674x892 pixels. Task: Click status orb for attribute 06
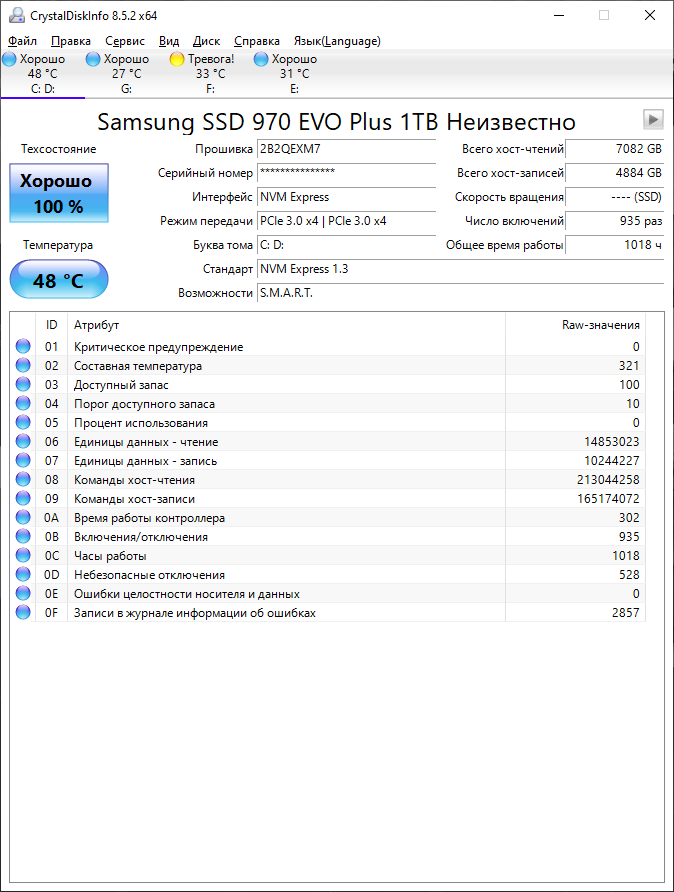(23, 441)
